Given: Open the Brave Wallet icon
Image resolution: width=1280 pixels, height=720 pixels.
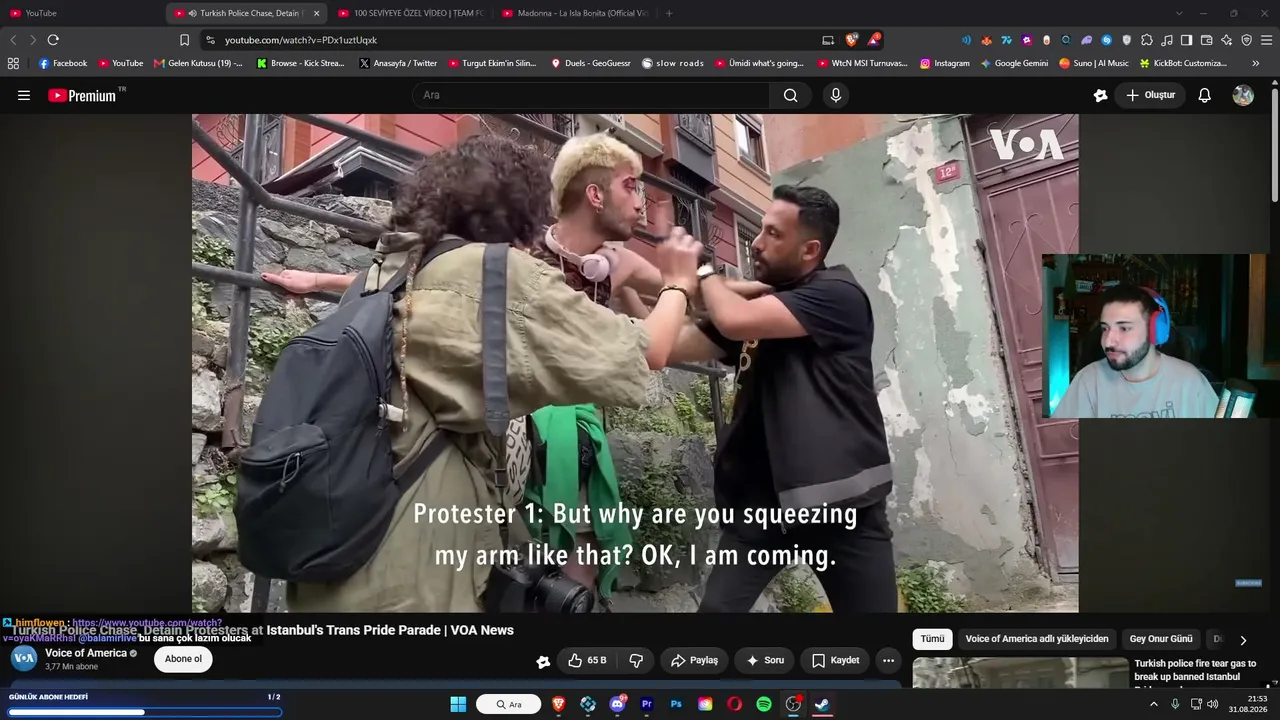Looking at the screenshot, I should pos(1206,40).
